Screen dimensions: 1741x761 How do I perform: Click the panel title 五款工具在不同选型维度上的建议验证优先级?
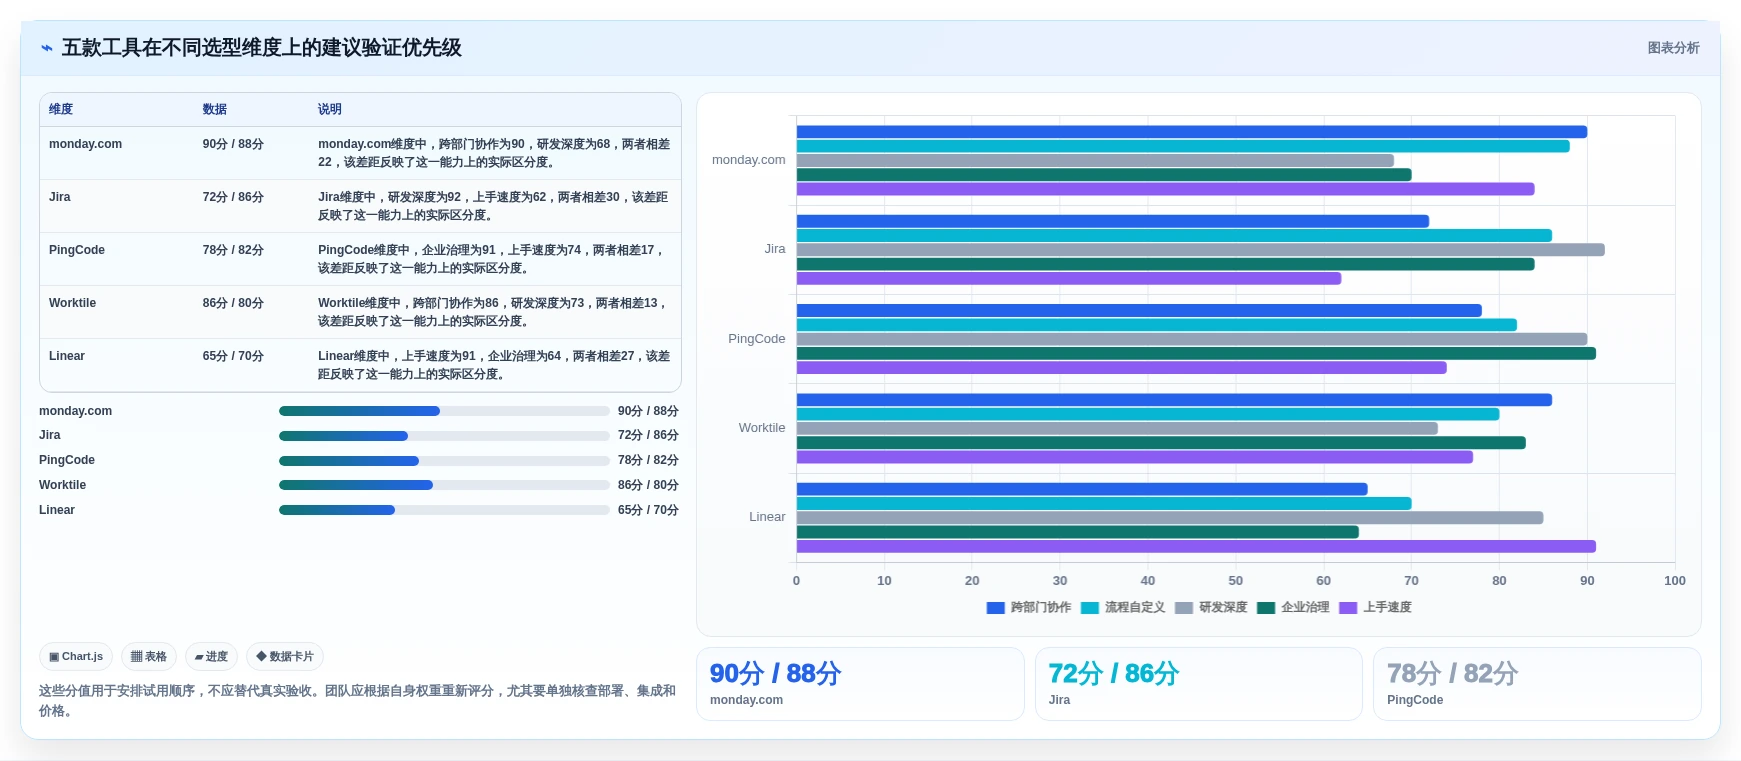click(x=262, y=48)
